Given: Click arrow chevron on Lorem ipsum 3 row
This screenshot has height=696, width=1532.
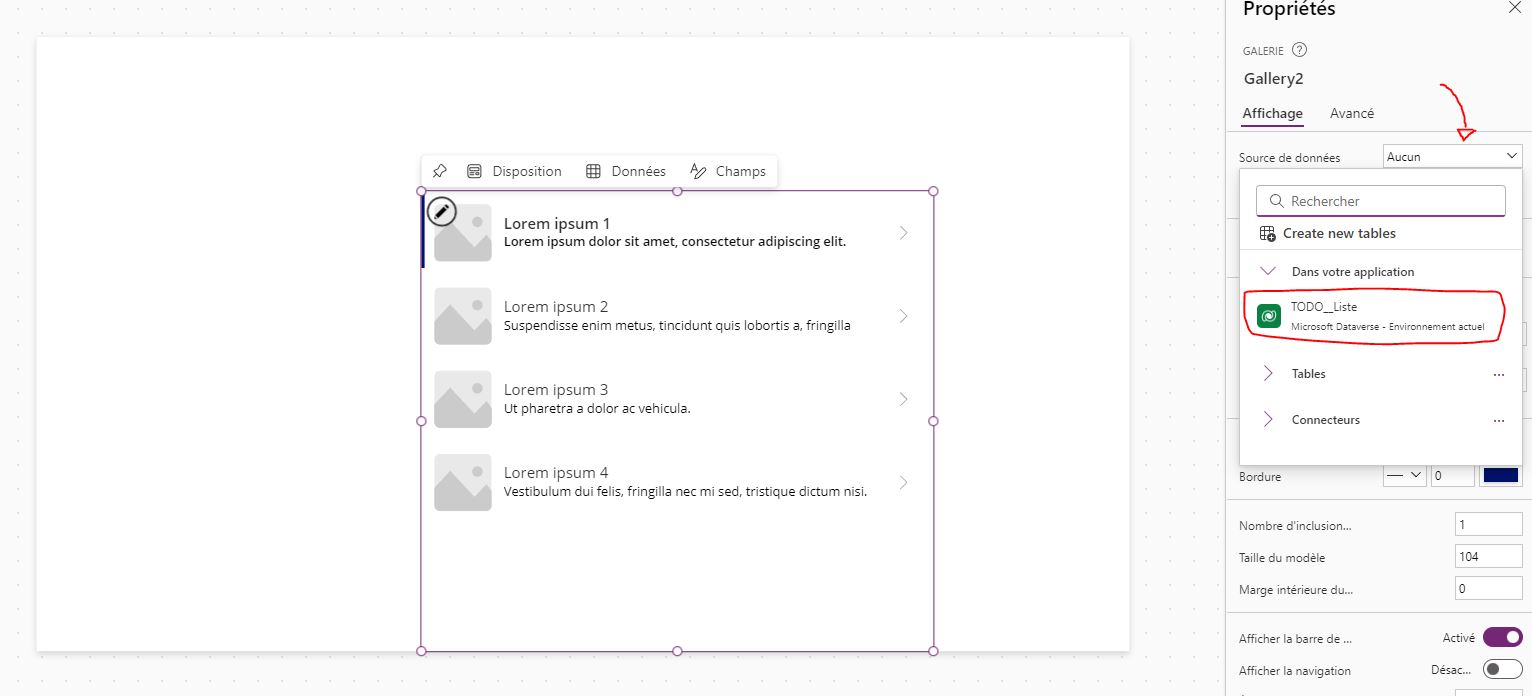Looking at the screenshot, I should pyautogui.click(x=903, y=399).
